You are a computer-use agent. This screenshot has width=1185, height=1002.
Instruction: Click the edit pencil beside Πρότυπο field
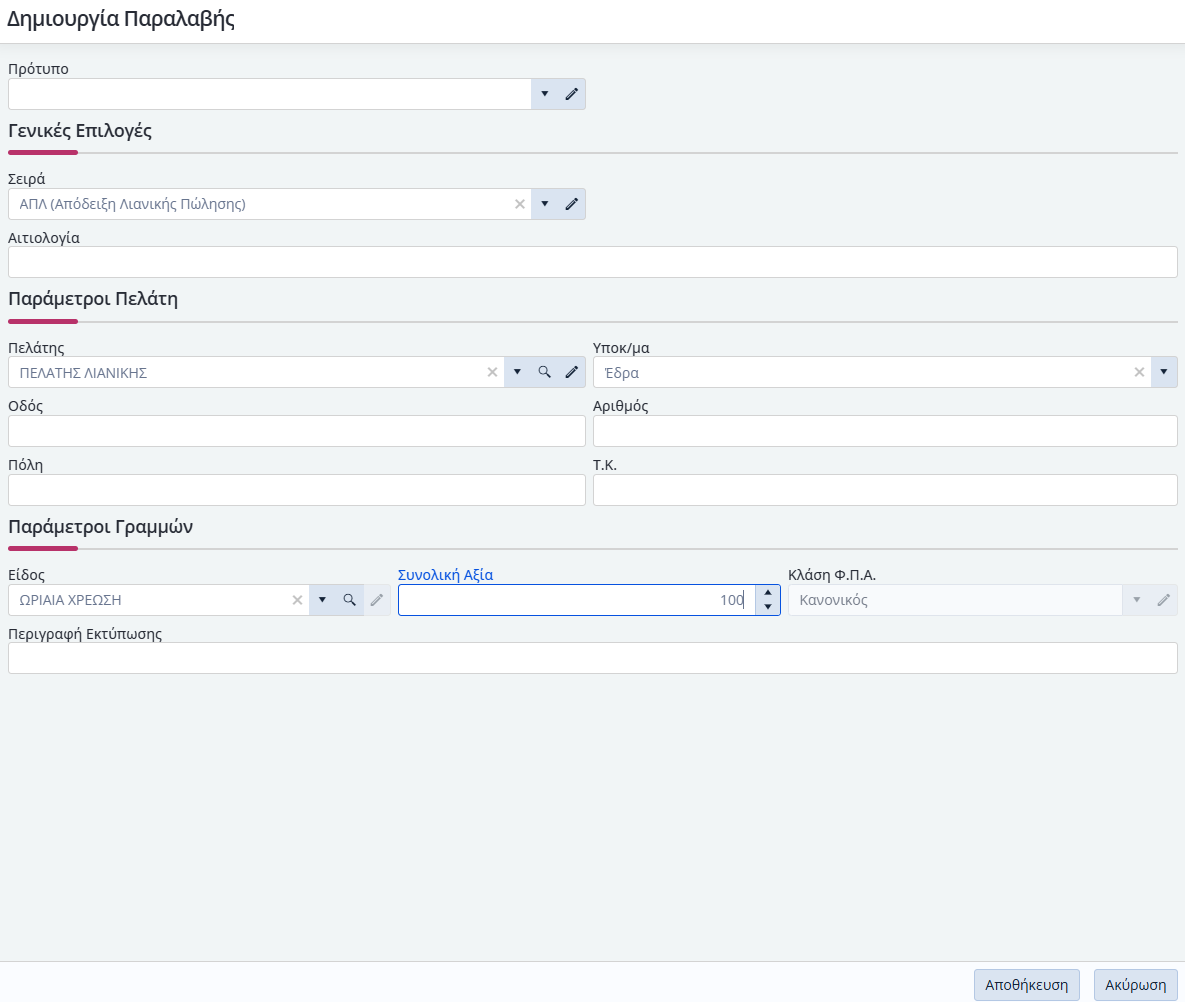571,94
